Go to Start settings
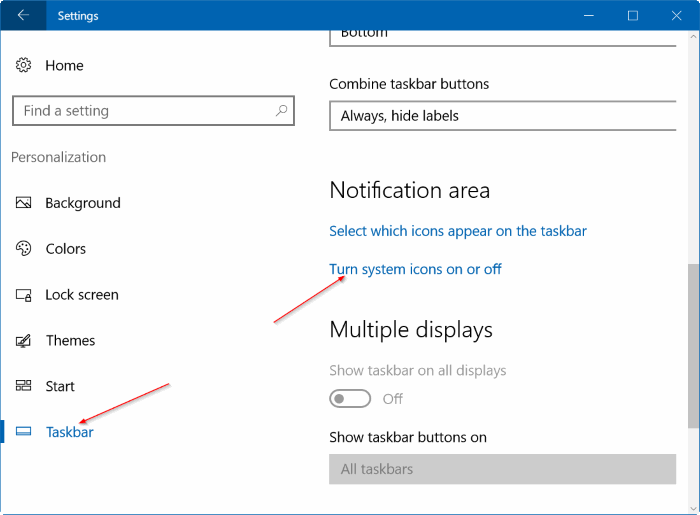The width and height of the screenshot is (700, 515). pos(60,386)
